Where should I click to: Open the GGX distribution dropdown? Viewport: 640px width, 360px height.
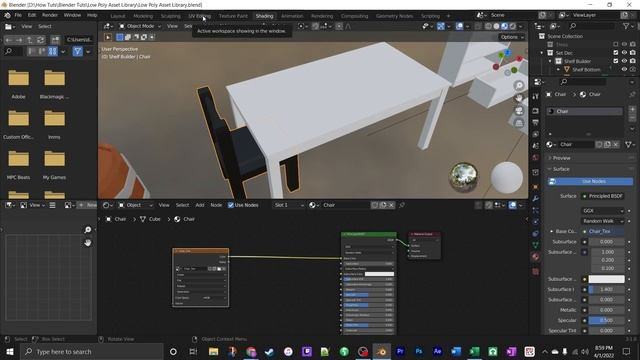(603, 211)
